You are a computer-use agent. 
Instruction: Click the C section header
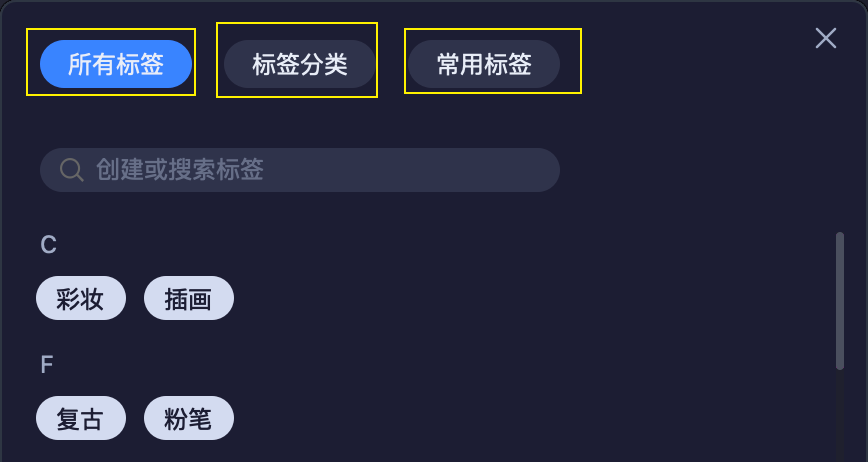point(49,245)
